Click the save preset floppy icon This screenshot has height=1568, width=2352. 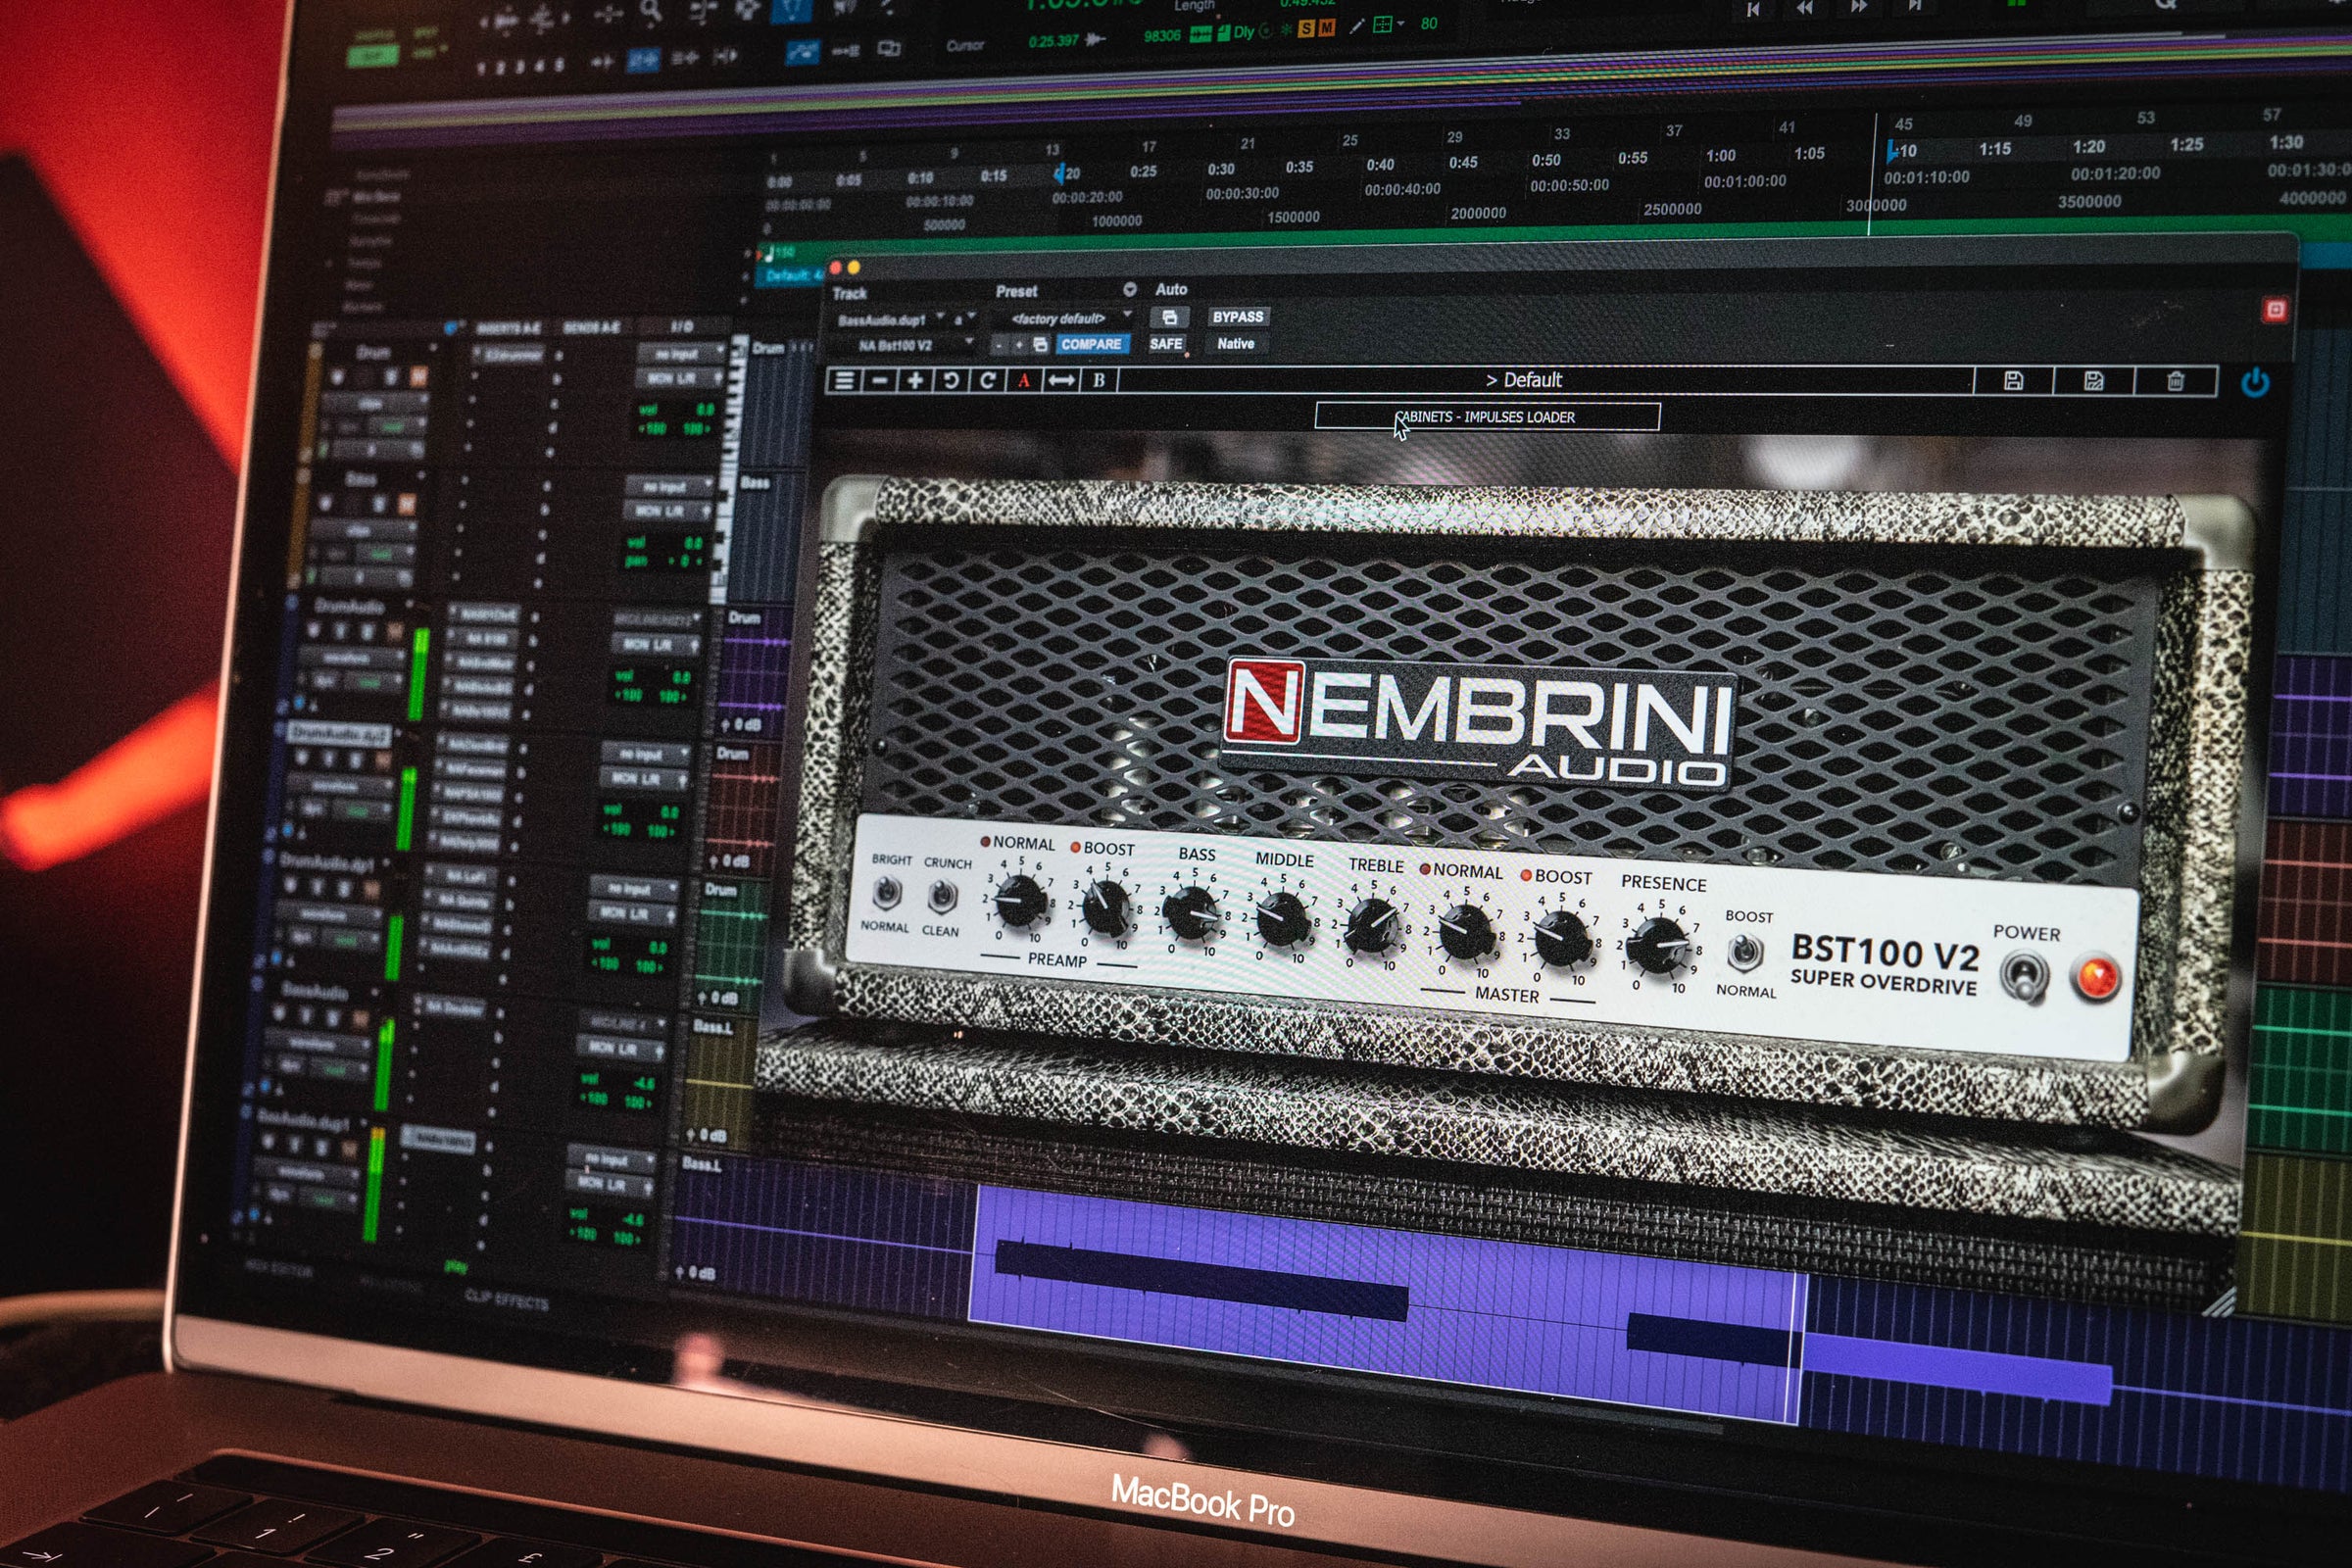(2013, 380)
